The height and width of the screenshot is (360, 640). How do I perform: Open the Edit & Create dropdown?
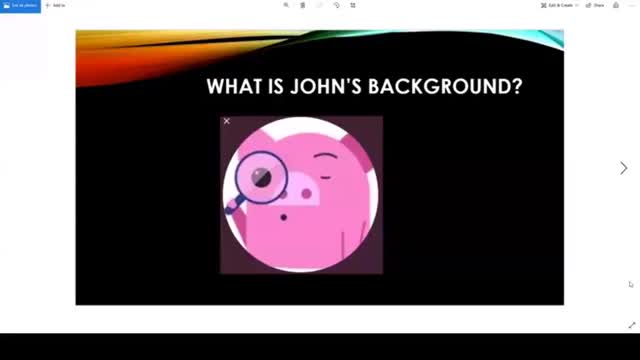559,5
